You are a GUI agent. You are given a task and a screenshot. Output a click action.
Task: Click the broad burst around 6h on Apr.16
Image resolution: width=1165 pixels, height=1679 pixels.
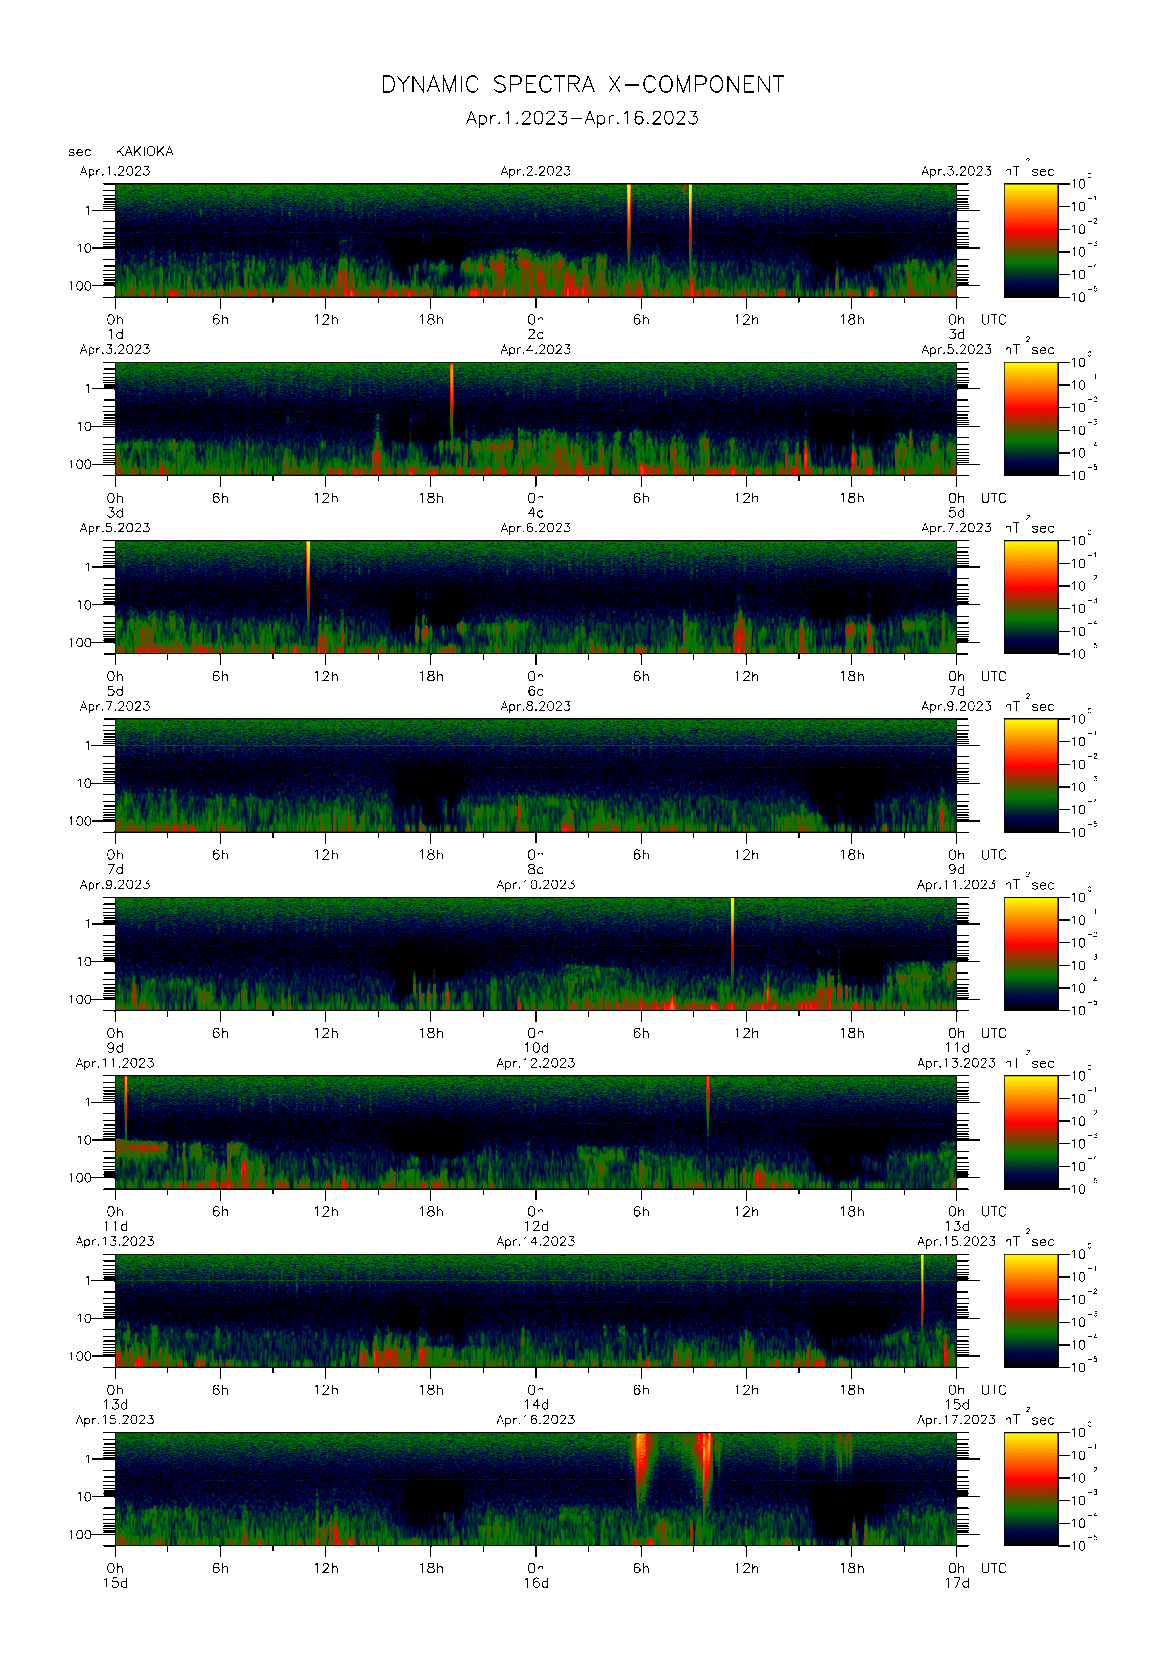(x=641, y=1470)
